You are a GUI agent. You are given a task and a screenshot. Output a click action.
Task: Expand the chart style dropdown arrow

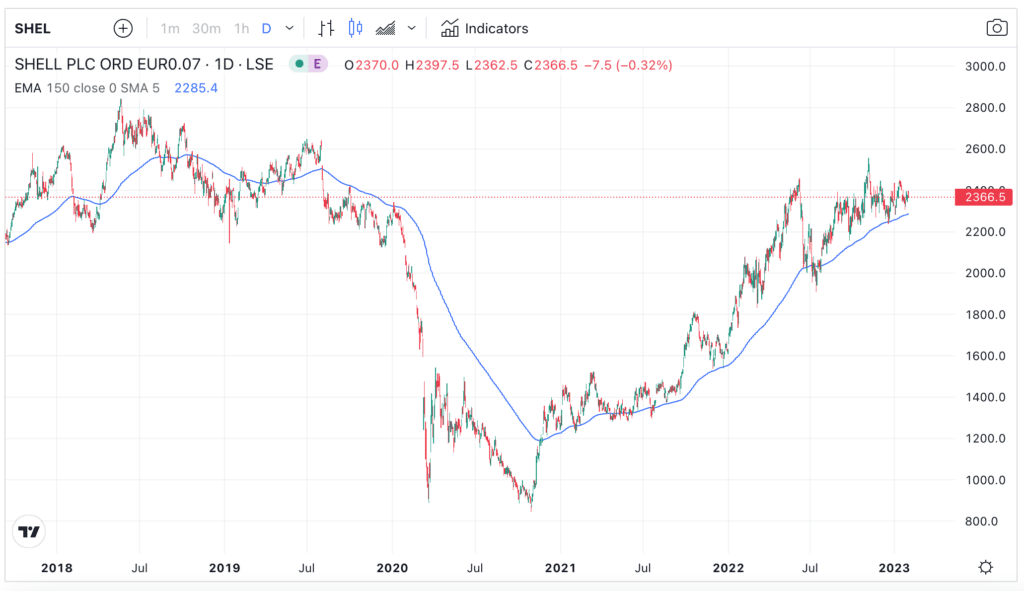412,28
